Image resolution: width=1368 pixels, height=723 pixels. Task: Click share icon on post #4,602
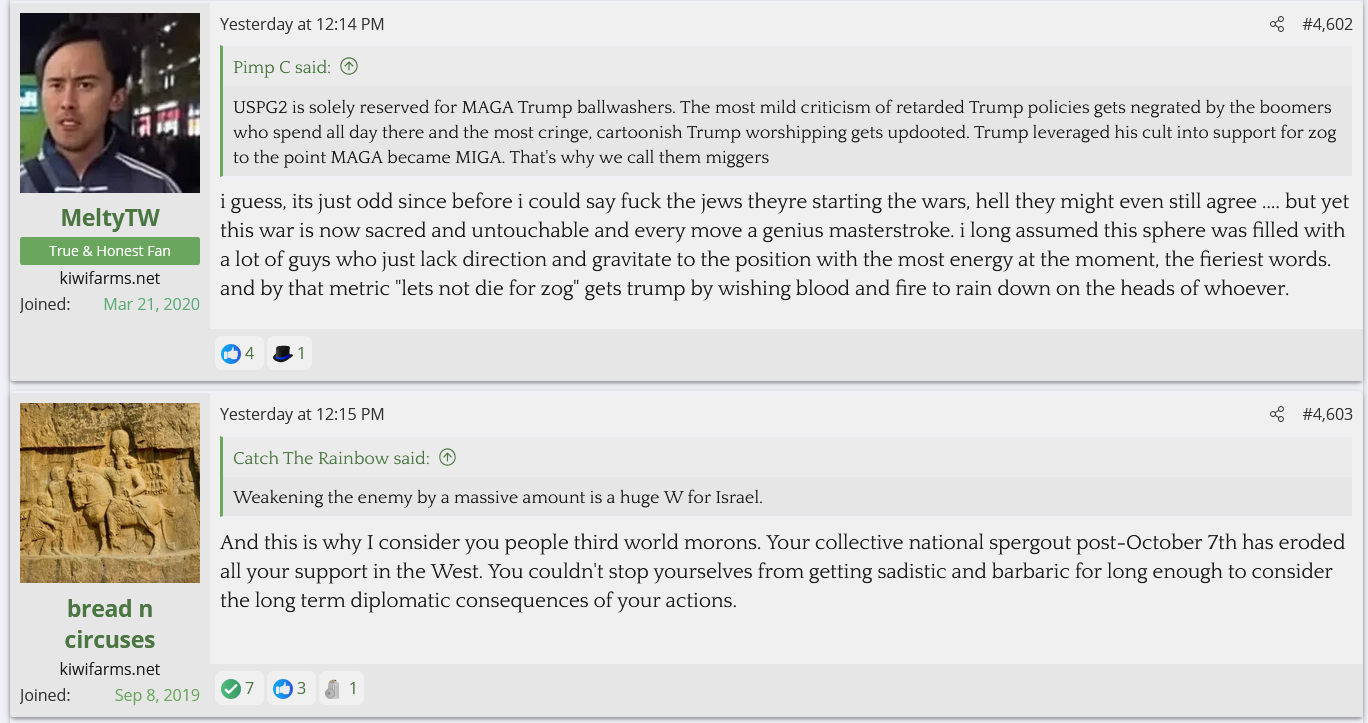(1277, 25)
